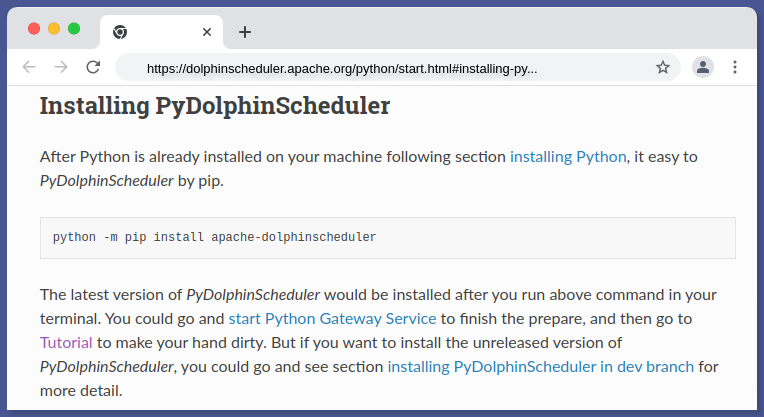
Task: Click the italic 'PyDolphinScheduler' before 'by pip'
Action: [x=107, y=181]
